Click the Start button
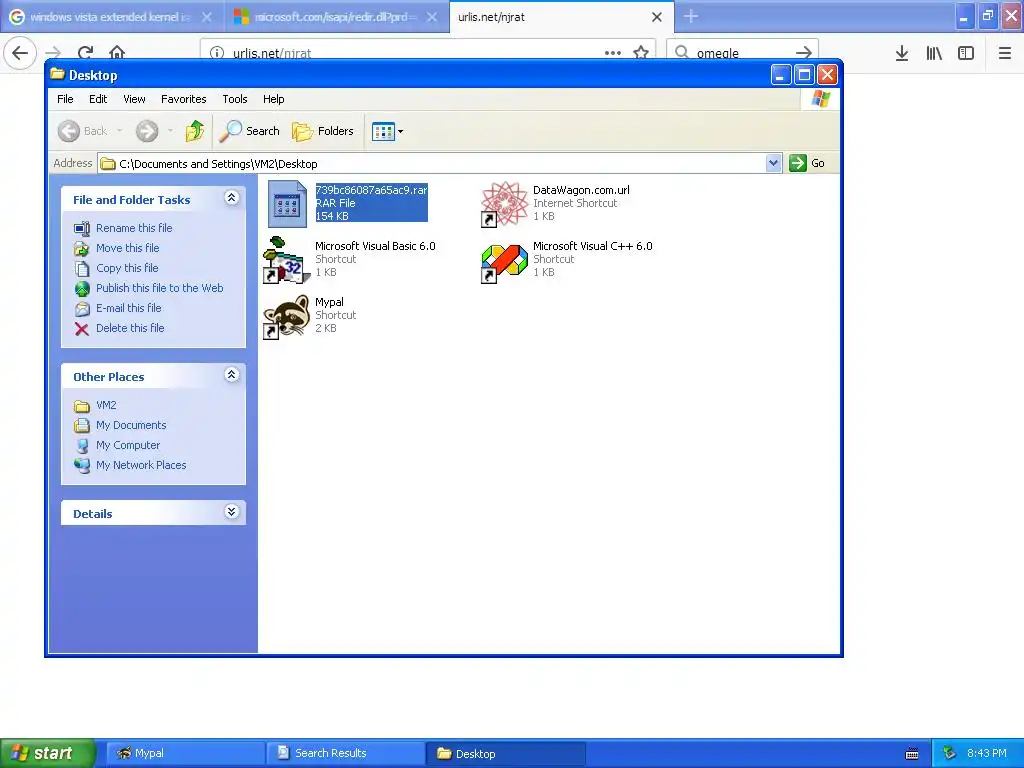Image resolution: width=1024 pixels, height=768 pixels. tap(47, 754)
